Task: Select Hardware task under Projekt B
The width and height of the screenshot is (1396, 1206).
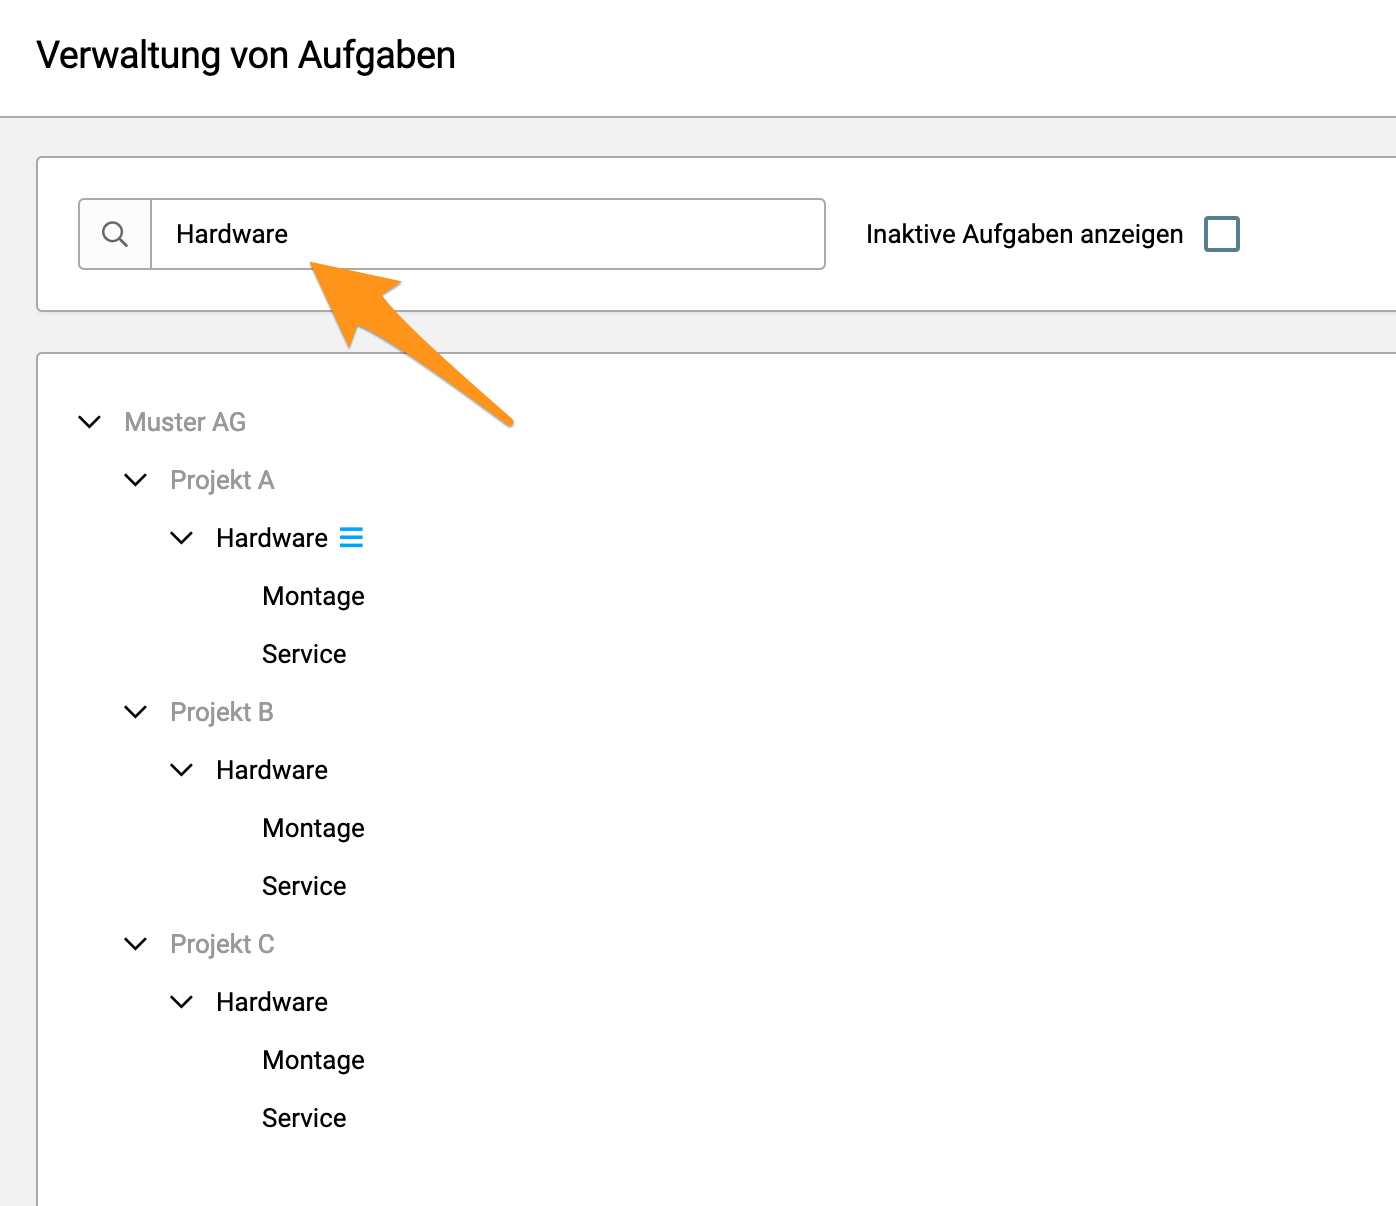Action: click(272, 770)
